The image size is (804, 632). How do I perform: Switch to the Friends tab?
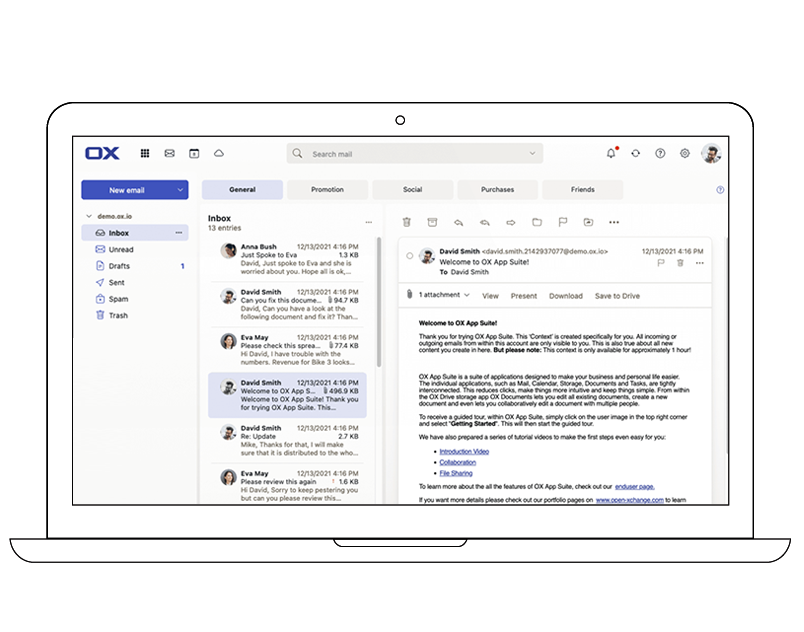582,190
